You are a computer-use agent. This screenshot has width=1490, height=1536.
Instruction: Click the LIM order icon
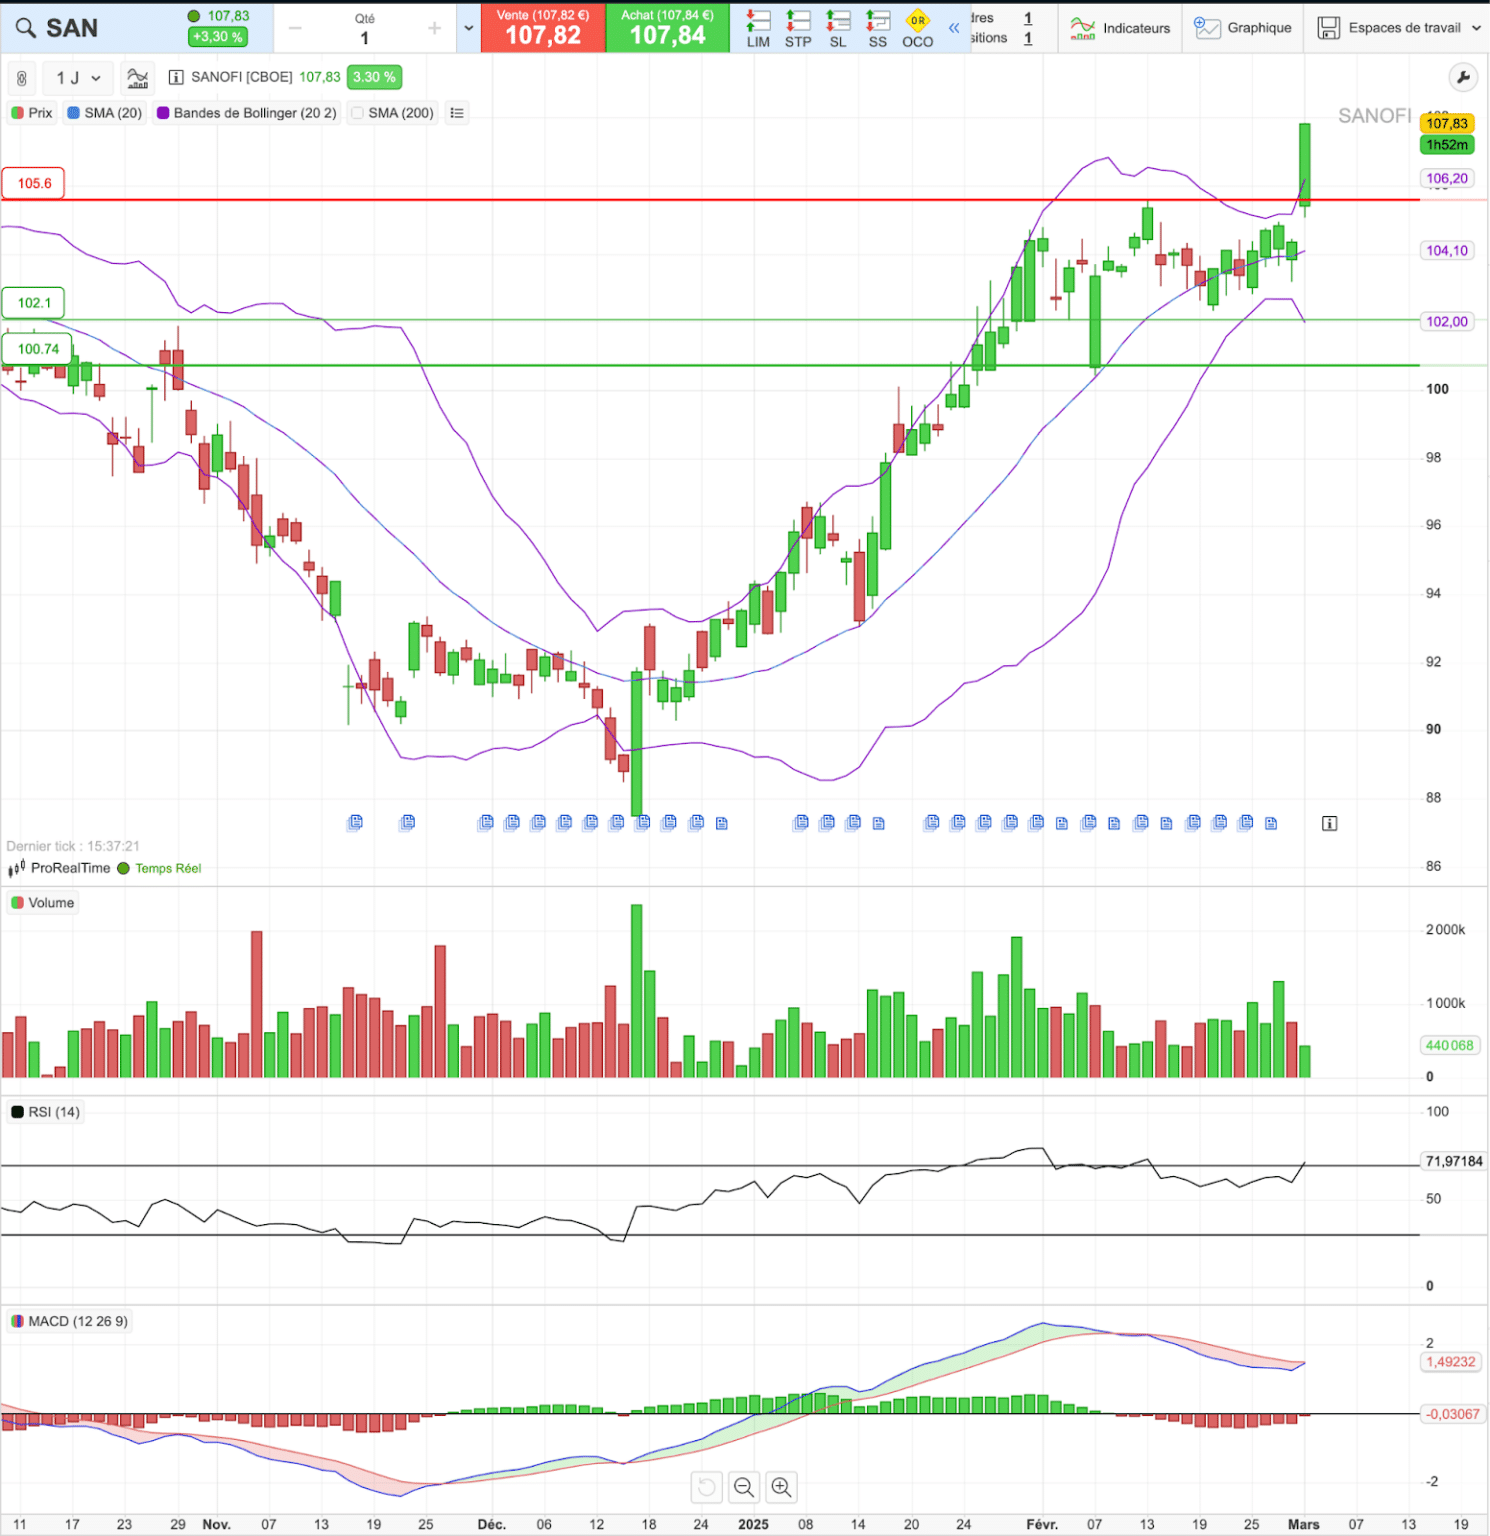coord(758,28)
